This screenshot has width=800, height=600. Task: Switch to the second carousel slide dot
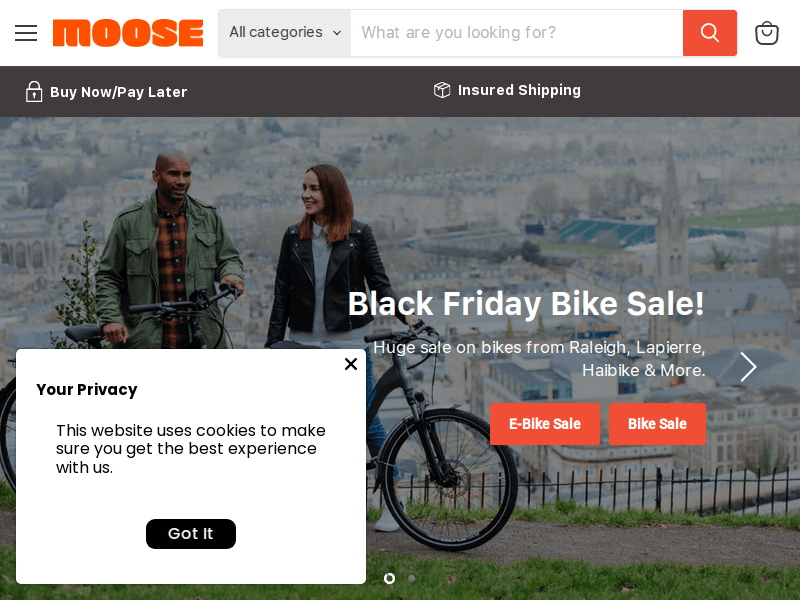coord(411,578)
